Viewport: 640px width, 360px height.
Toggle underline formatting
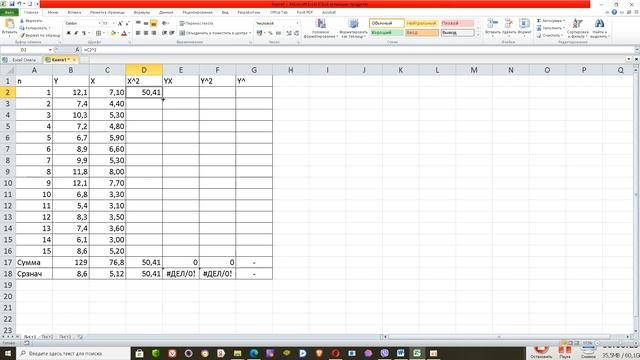(84, 33)
